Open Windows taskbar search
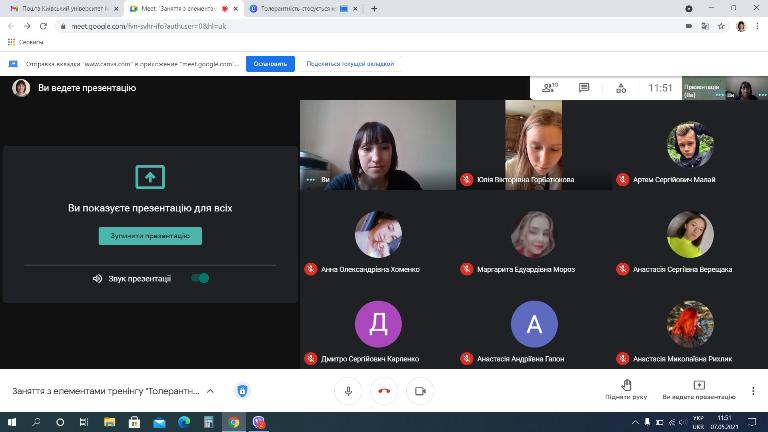768x432 pixels. coord(36,422)
